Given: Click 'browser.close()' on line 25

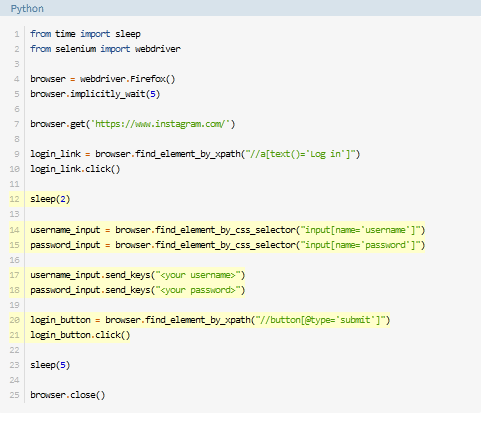Looking at the screenshot, I should coord(68,395).
